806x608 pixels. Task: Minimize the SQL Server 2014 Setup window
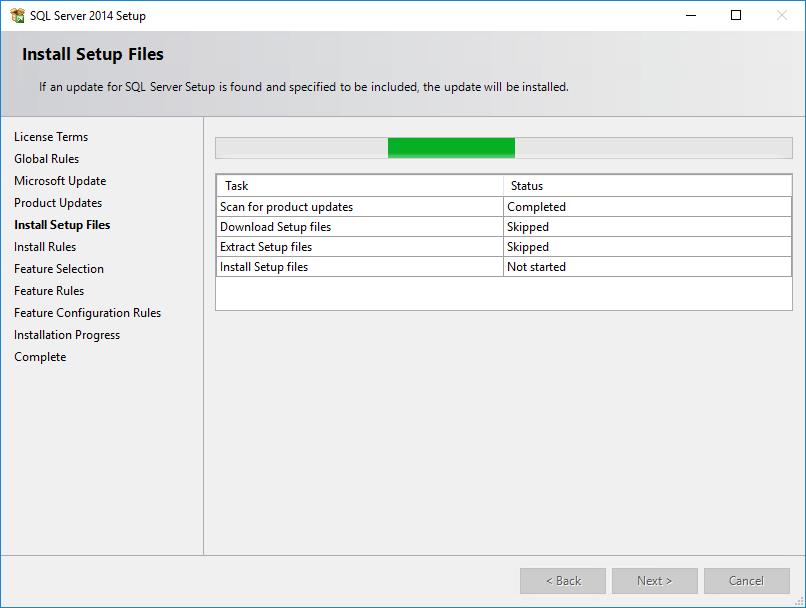(x=691, y=15)
